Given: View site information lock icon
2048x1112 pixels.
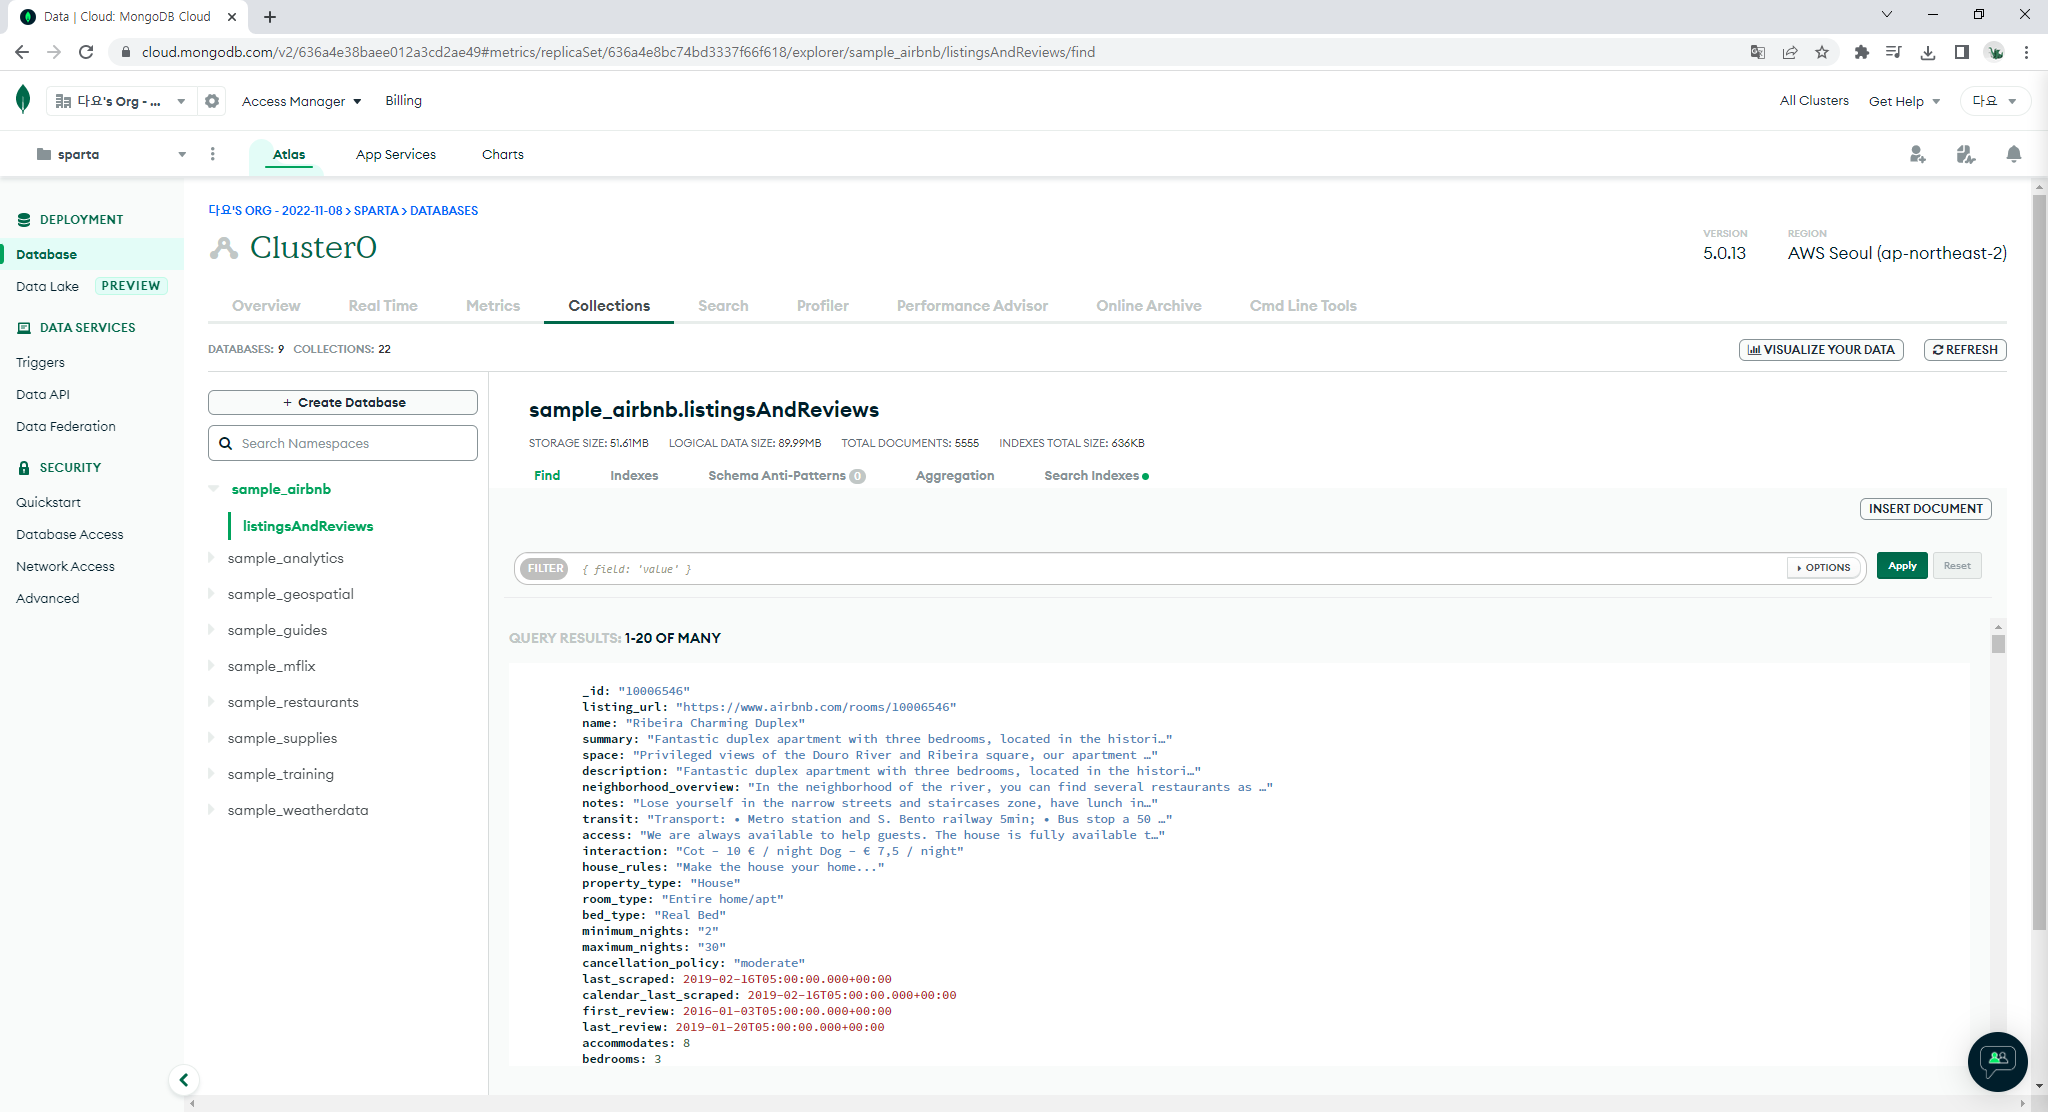Looking at the screenshot, I should tap(125, 52).
